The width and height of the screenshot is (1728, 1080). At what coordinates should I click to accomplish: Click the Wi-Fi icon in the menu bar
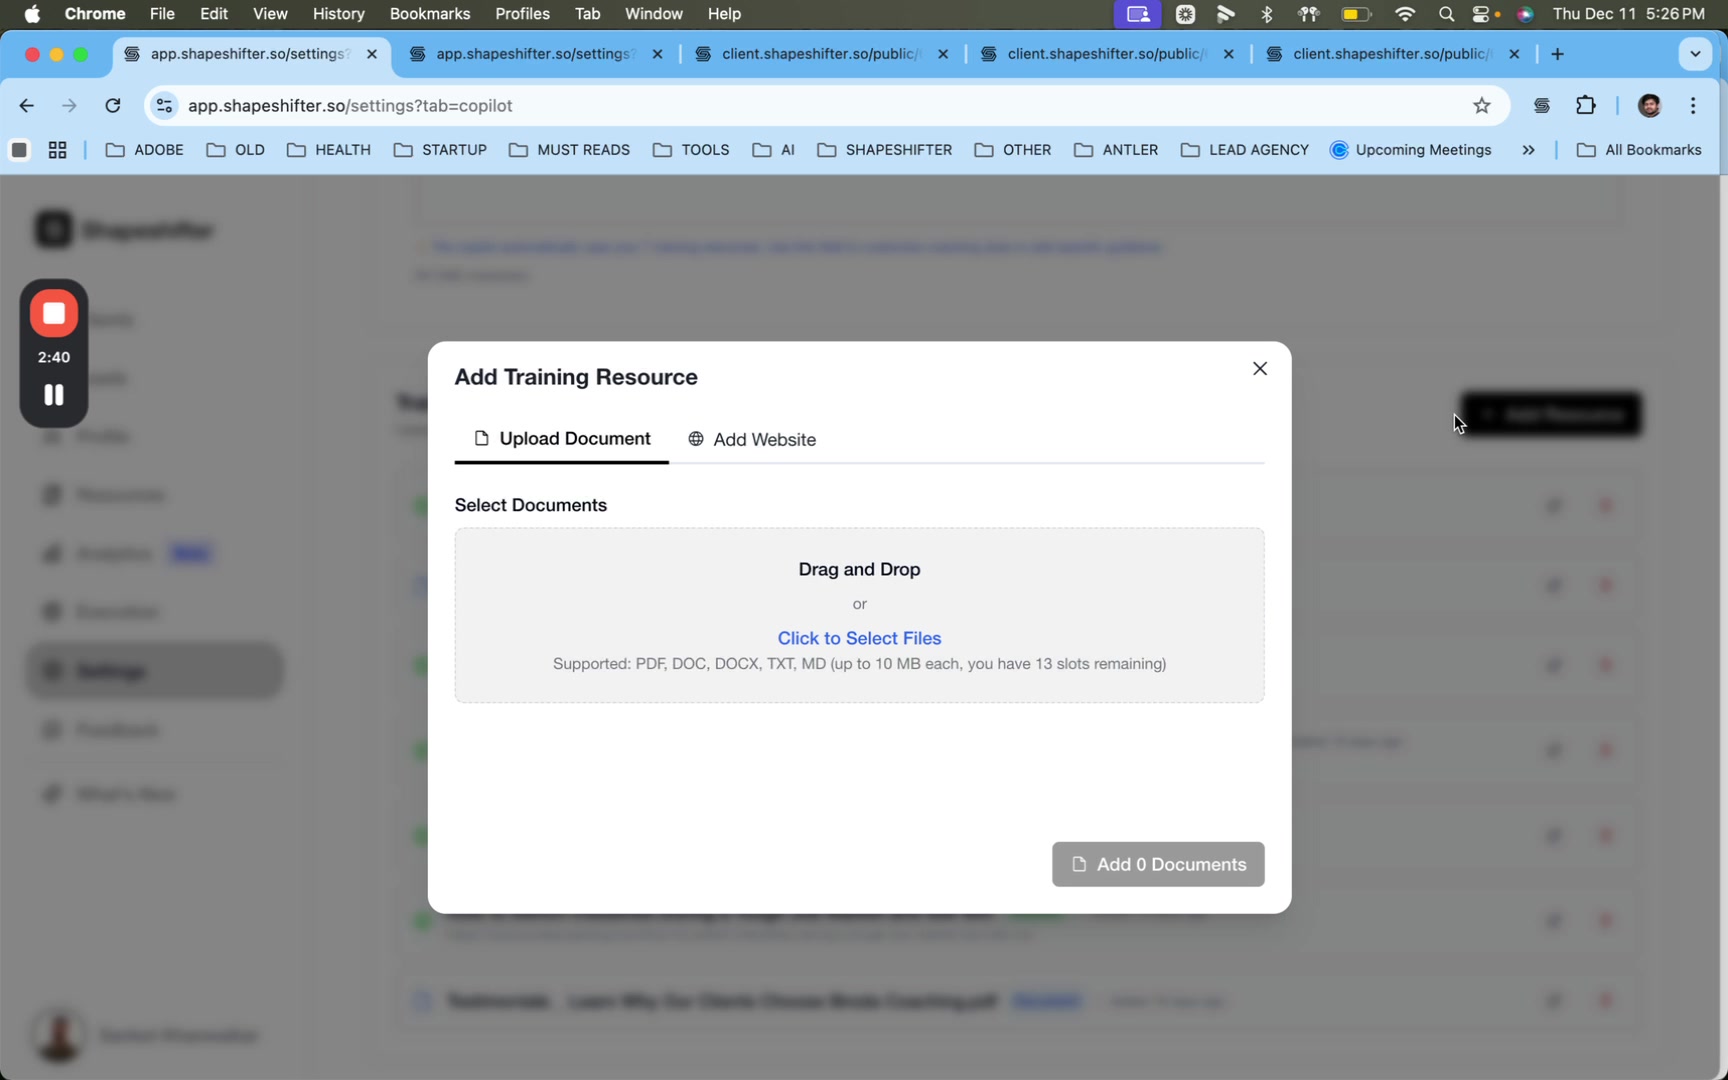point(1404,14)
